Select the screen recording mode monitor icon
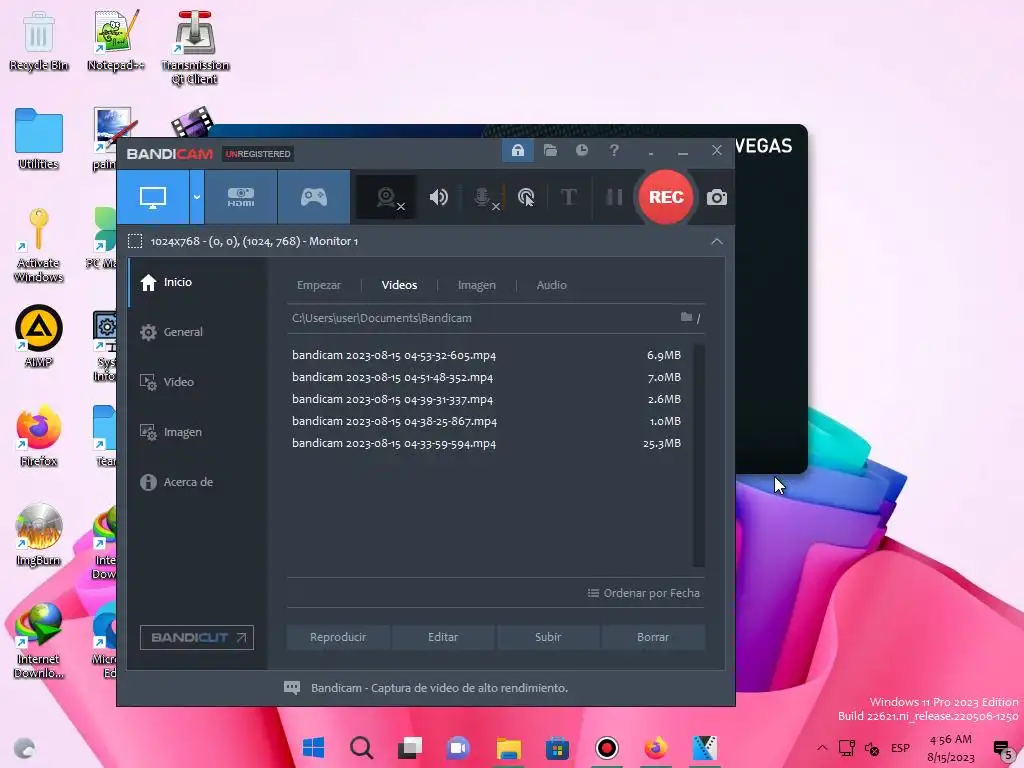 (153, 197)
